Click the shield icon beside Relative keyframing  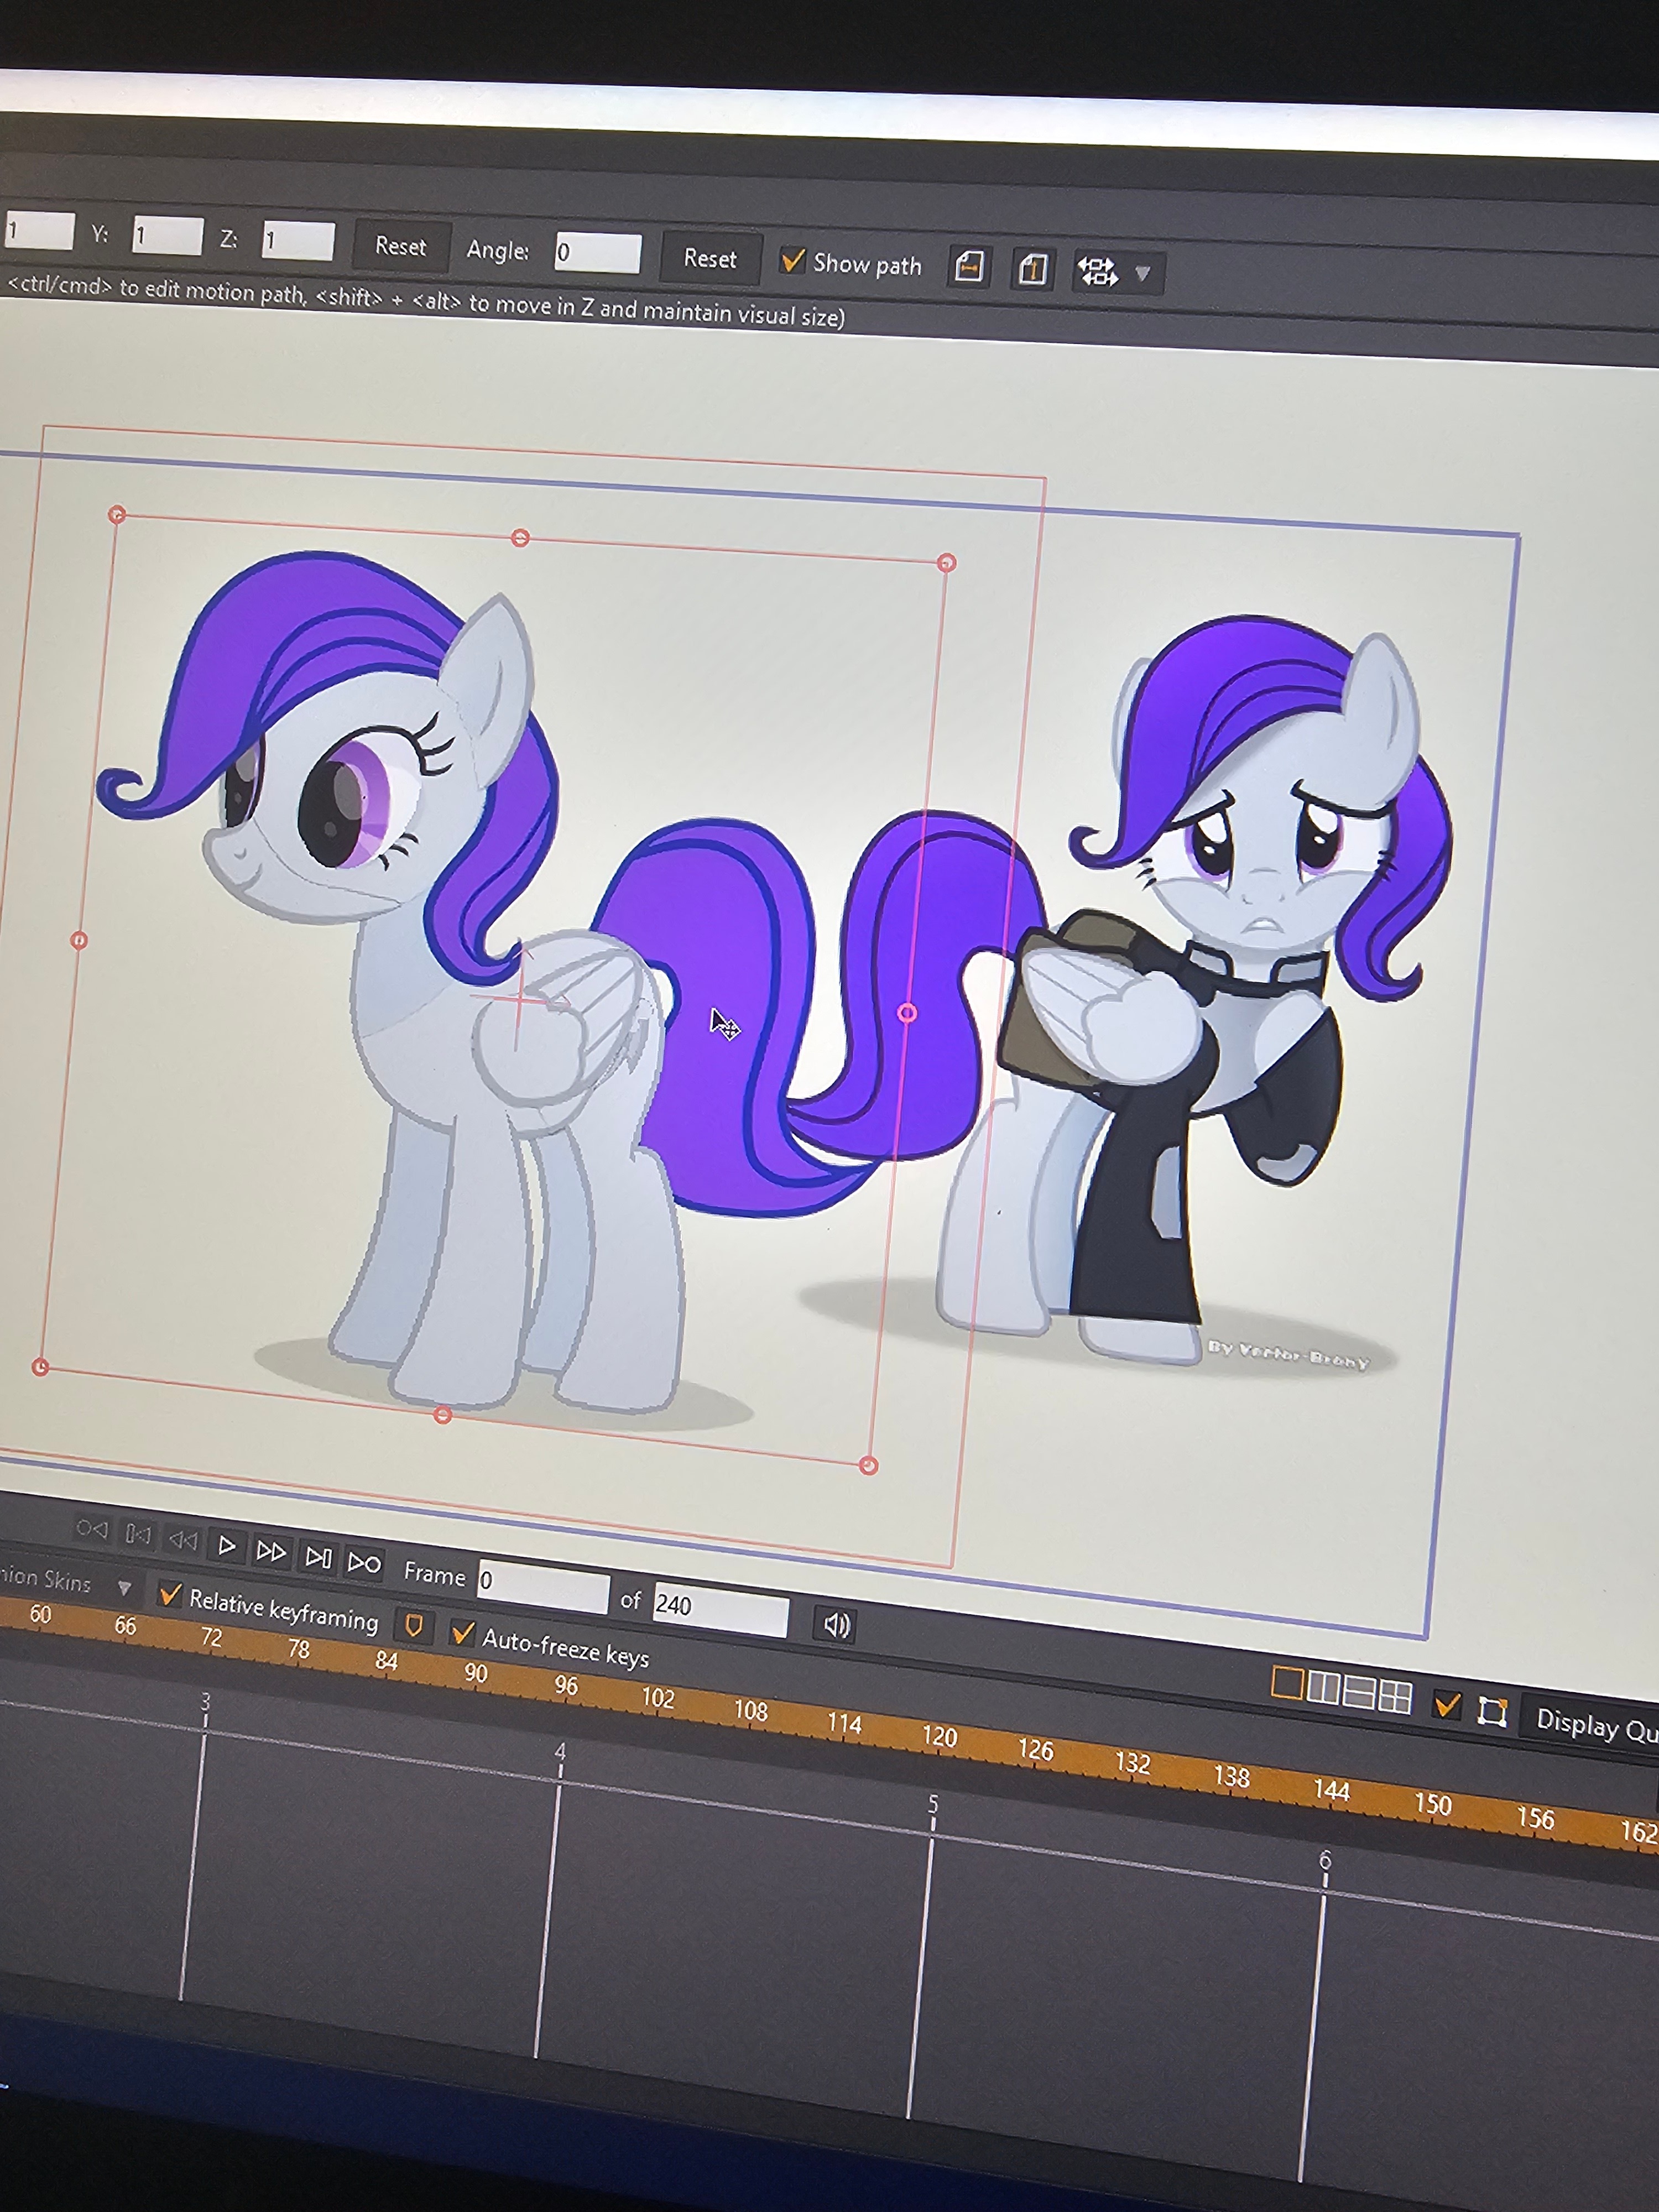tap(412, 1625)
